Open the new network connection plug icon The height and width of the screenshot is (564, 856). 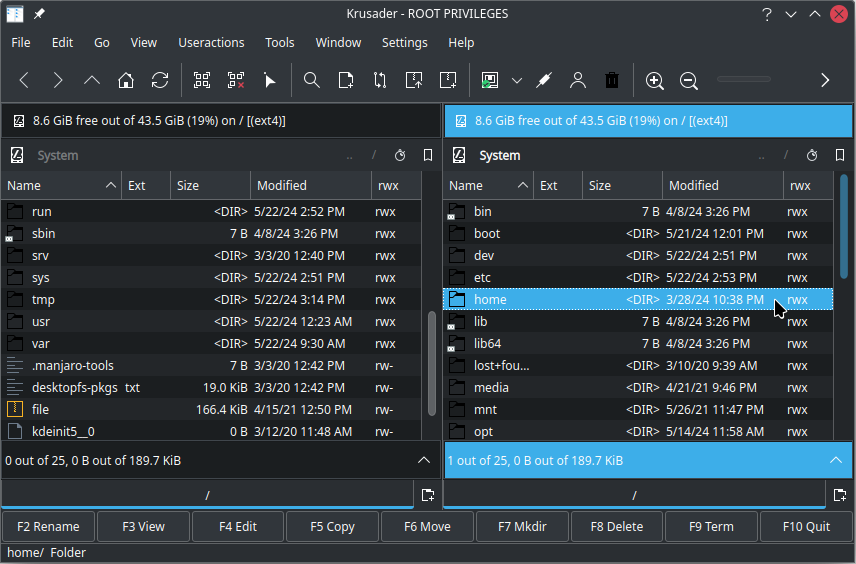pos(544,81)
